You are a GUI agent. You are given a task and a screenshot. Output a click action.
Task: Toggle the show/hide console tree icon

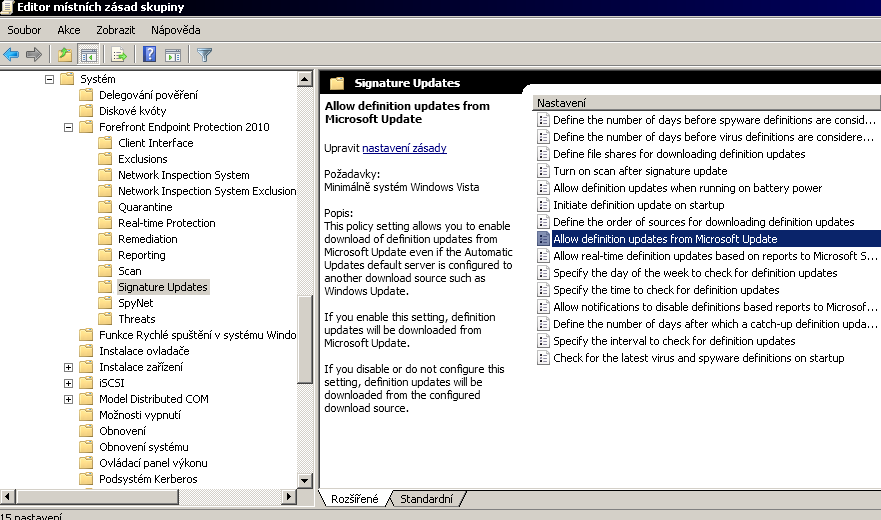click(89, 55)
